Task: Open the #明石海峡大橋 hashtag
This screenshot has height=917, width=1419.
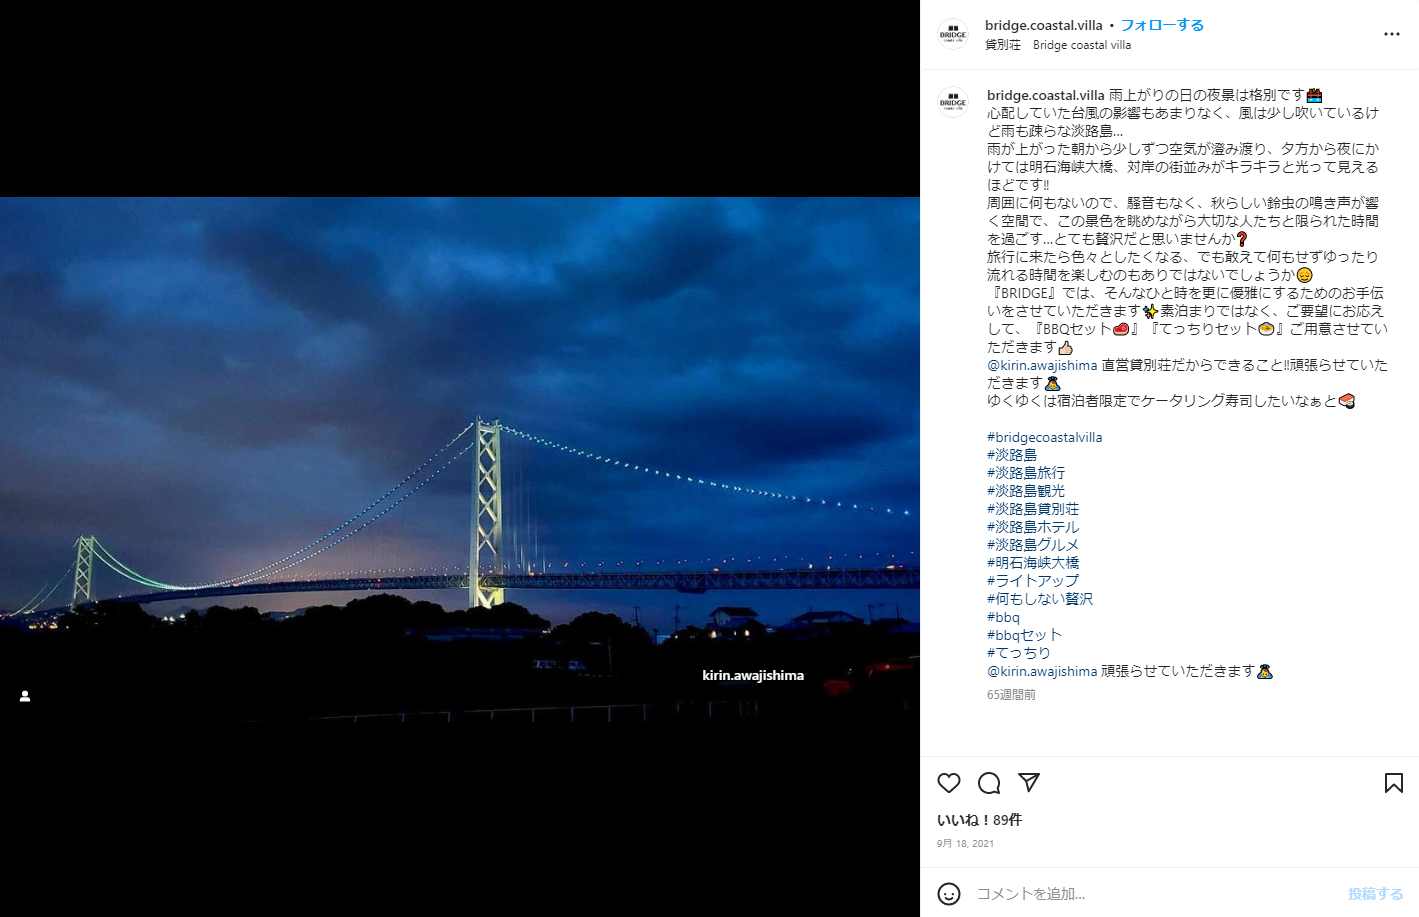Action: click(1033, 563)
